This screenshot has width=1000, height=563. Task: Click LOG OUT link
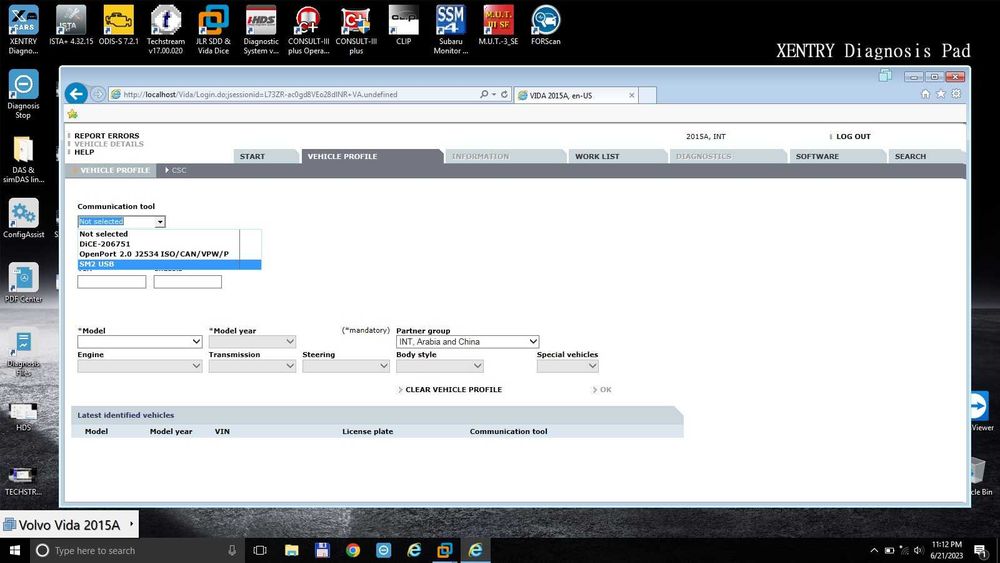pos(853,136)
